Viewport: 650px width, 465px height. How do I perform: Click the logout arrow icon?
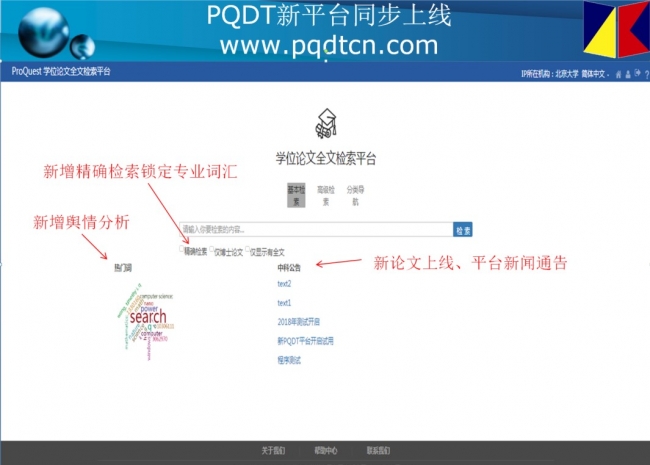coord(638,73)
